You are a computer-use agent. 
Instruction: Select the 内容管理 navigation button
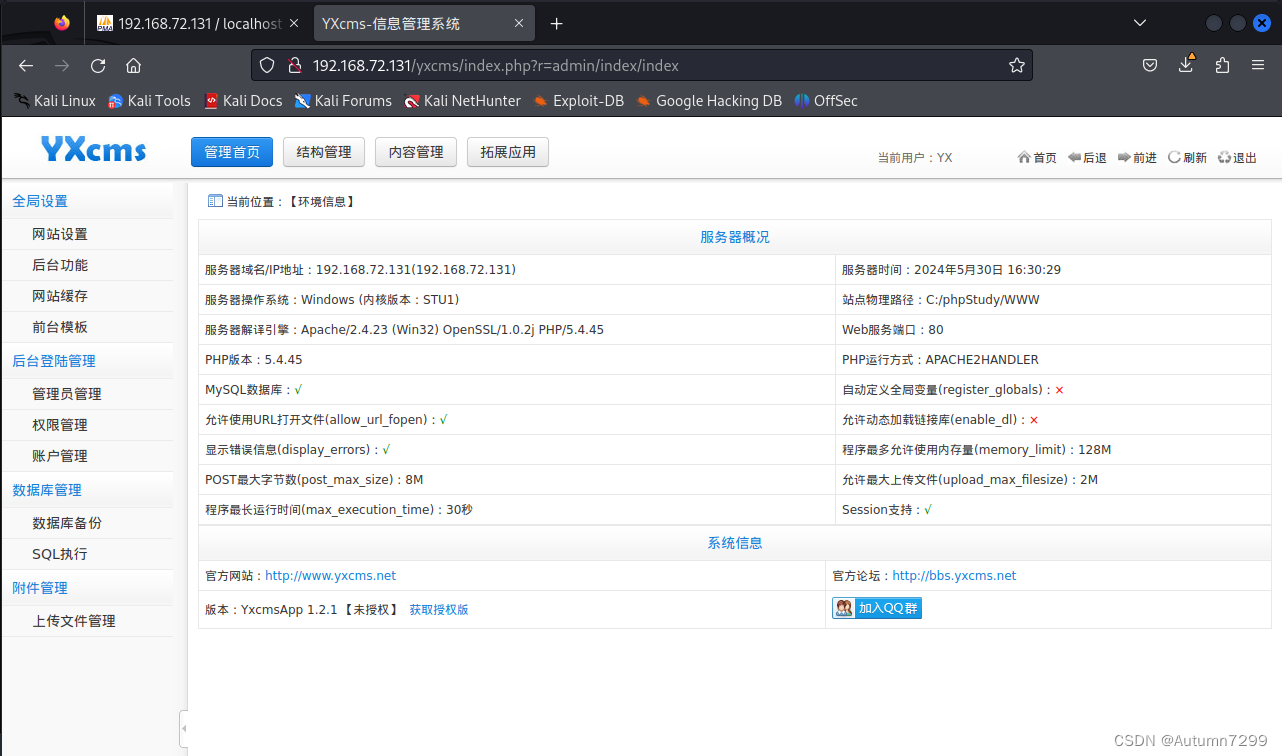tap(416, 152)
